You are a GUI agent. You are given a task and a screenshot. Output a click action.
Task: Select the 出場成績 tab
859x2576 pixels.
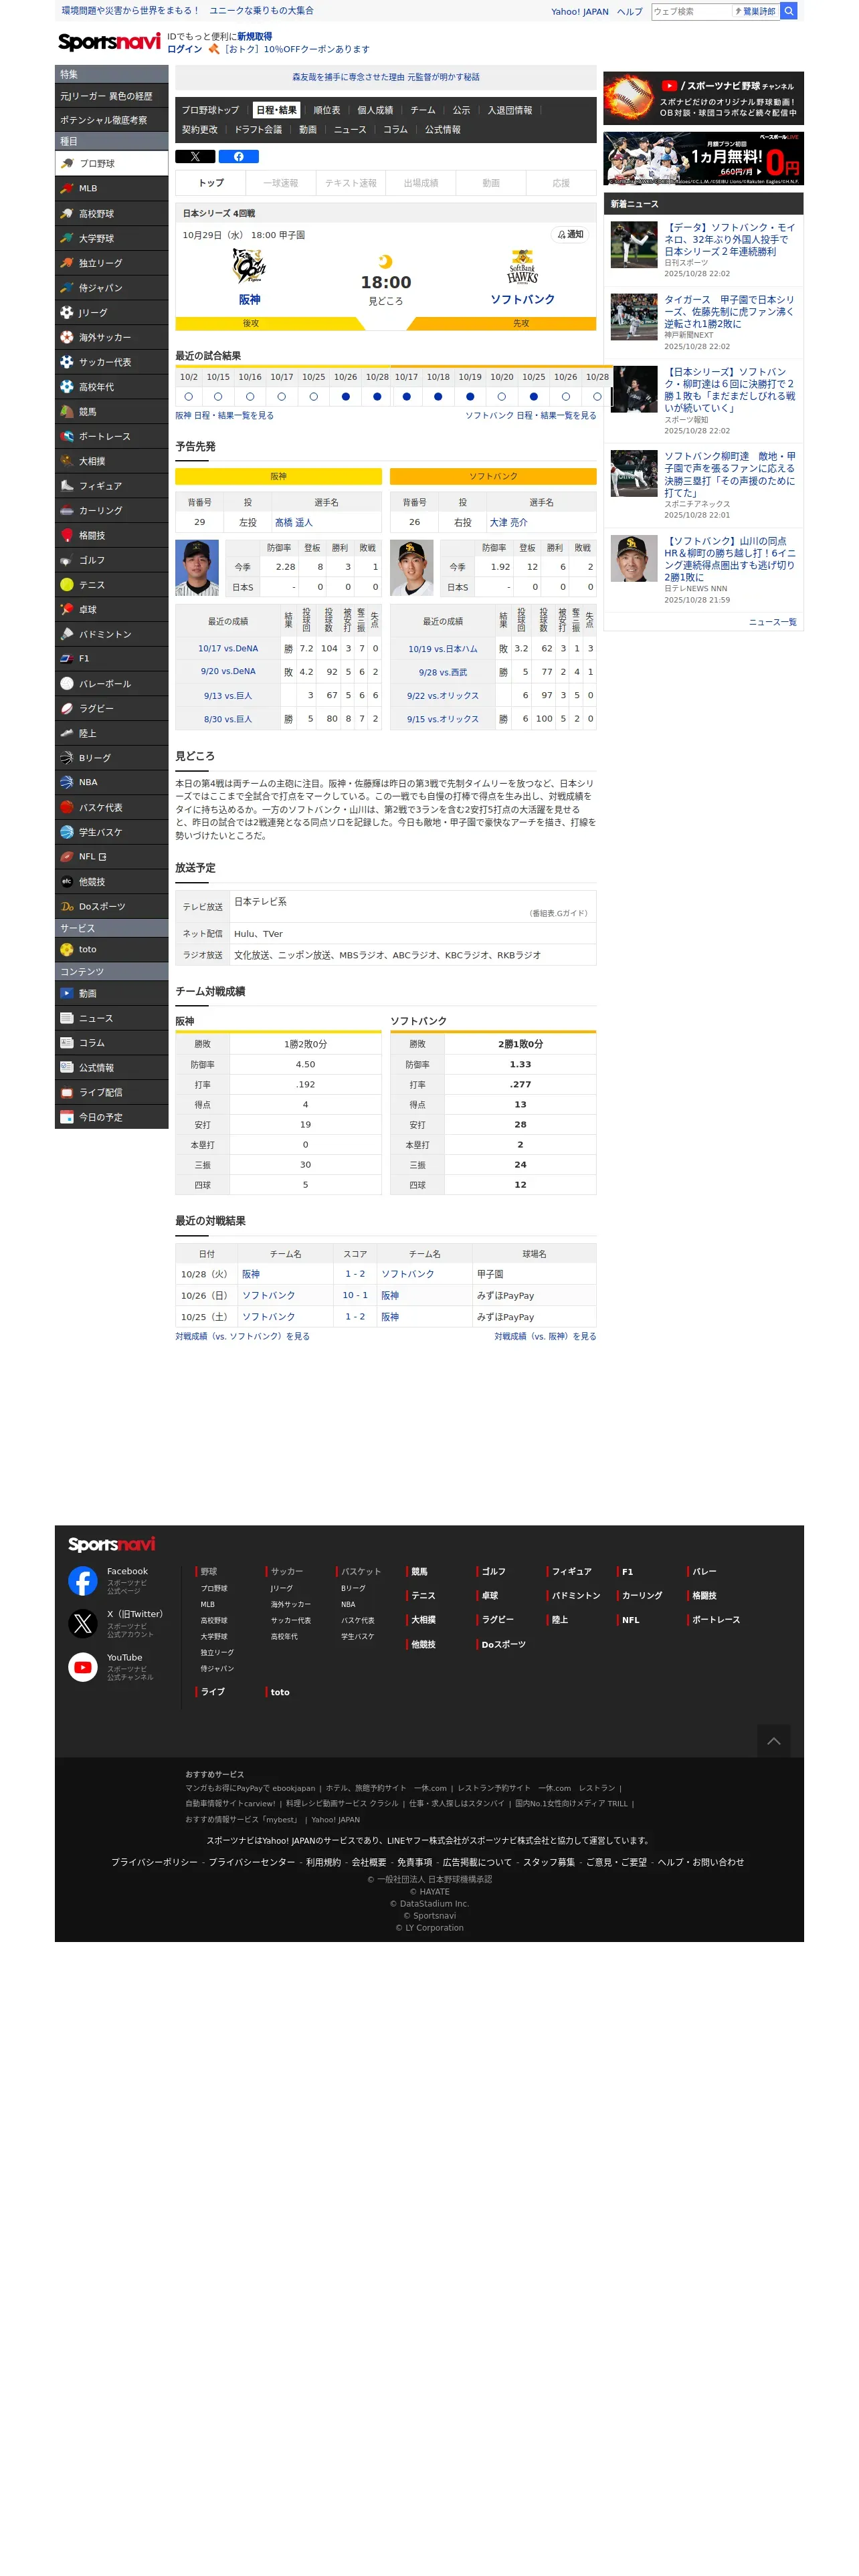(x=421, y=183)
